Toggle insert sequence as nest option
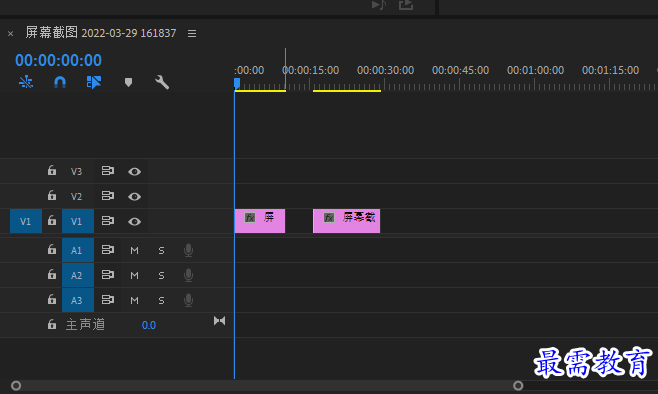The height and width of the screenshot is (394, 658). pos(26,82)
